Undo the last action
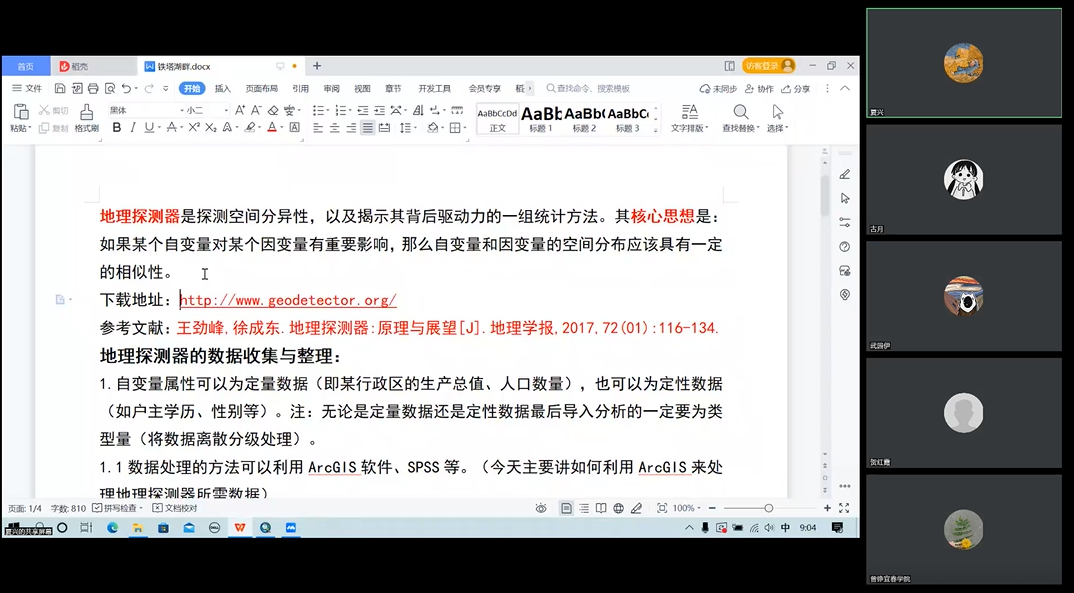The image size is (1074, 593). tap(125, 89)
